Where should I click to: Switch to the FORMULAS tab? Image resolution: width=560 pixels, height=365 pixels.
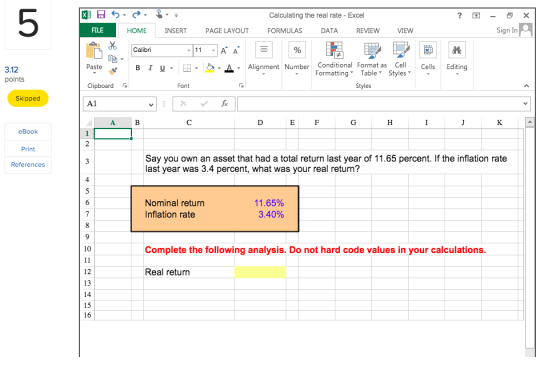[x=285, y=31]
